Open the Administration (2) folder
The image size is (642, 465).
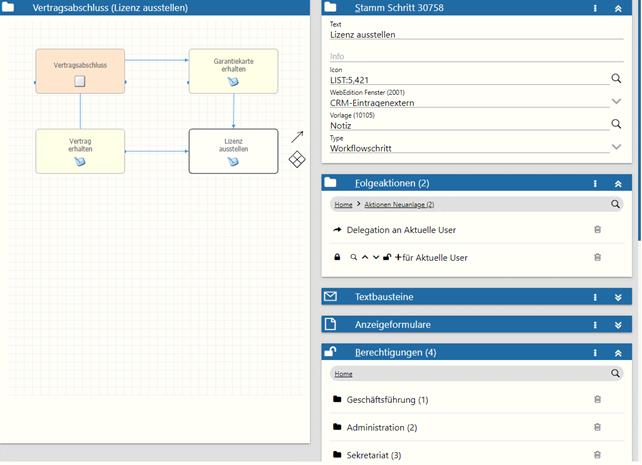coord(381,428)
